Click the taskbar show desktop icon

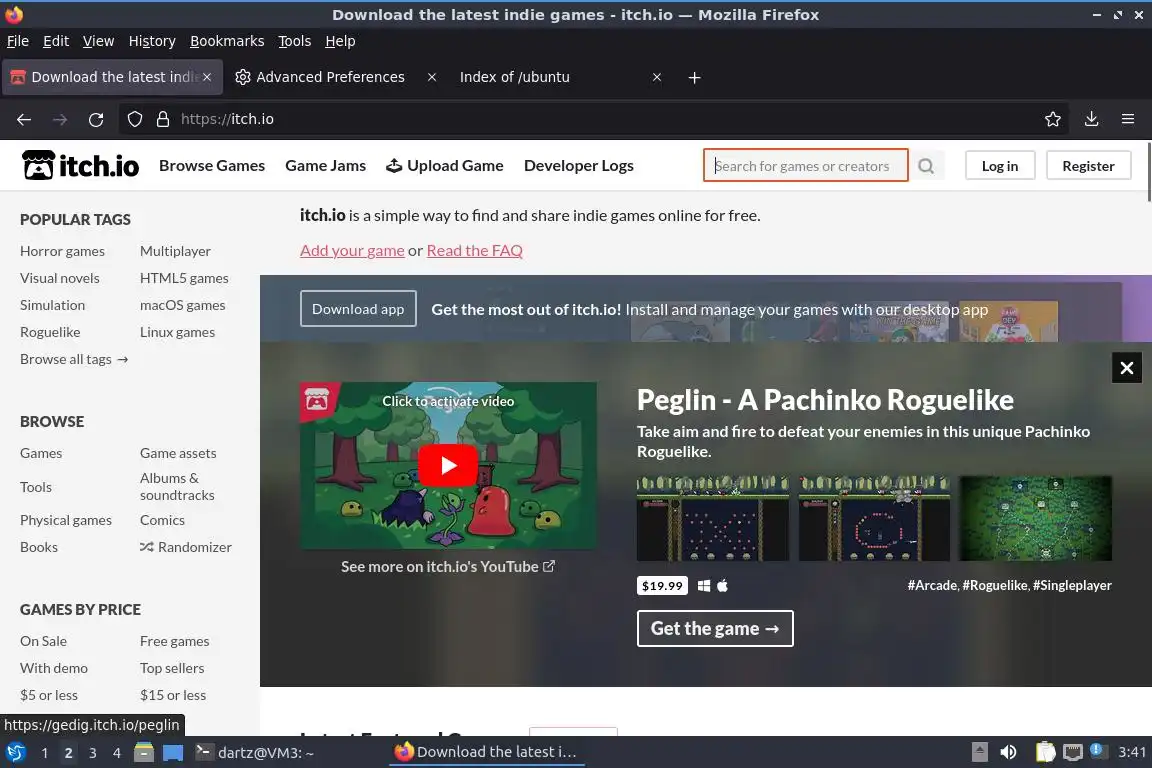click(173, 753)
